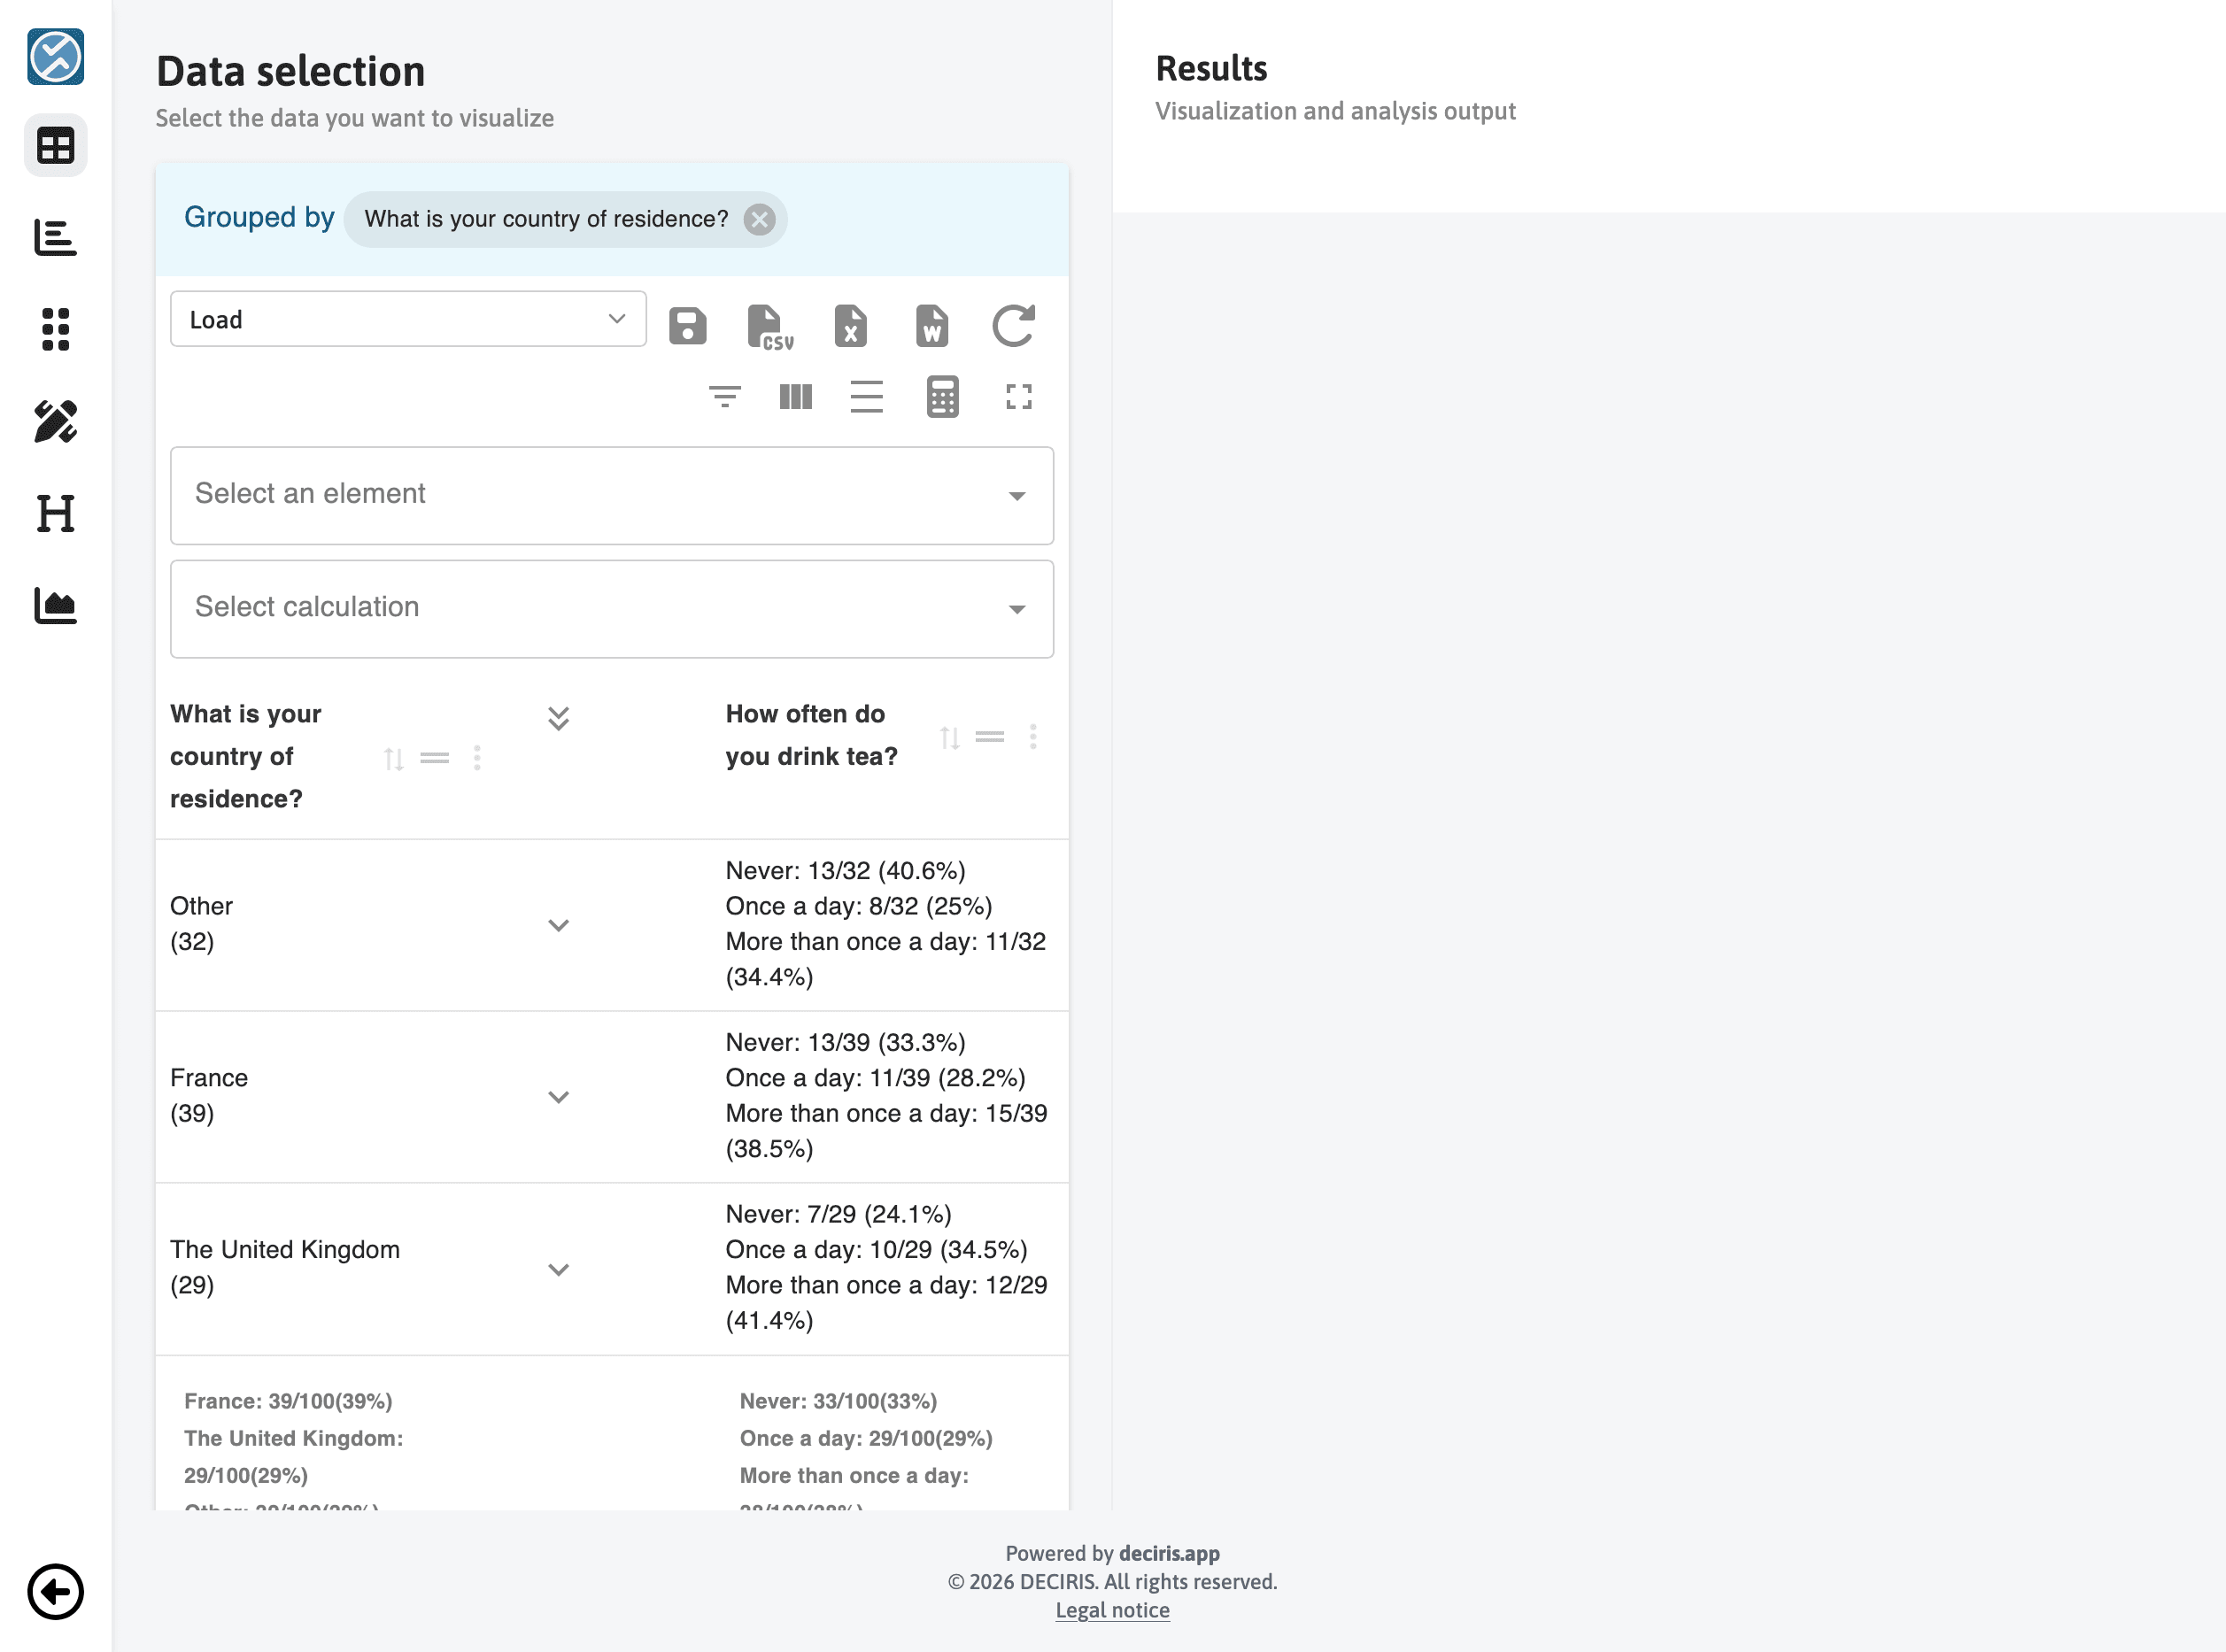Open sidebar area chart section

tap(55, 605)
